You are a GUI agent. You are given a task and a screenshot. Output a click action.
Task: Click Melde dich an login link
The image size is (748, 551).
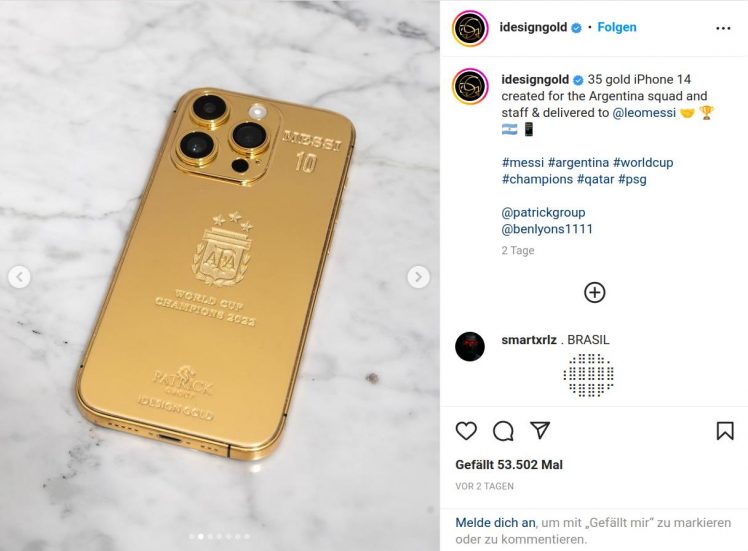coord(495,523)
